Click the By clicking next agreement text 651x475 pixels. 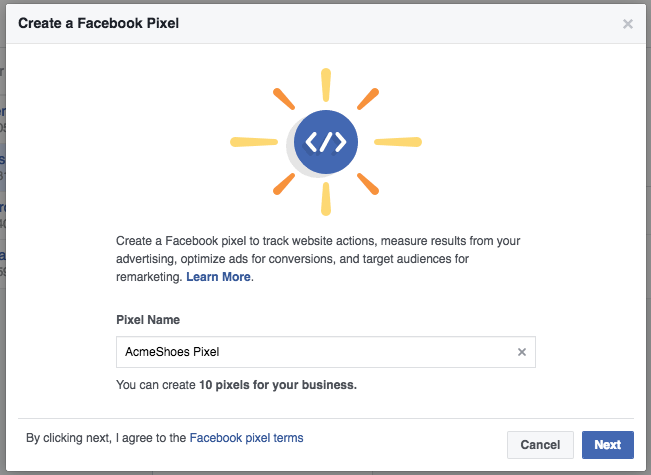coord(164,438)
